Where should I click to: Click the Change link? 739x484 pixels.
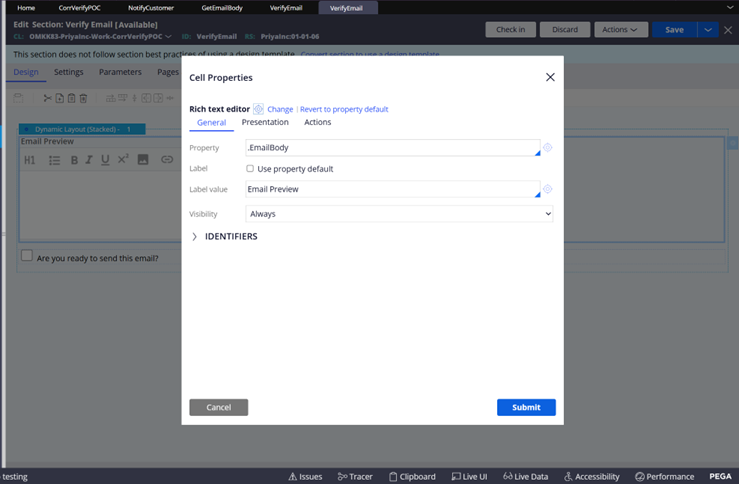coord(280,109)
